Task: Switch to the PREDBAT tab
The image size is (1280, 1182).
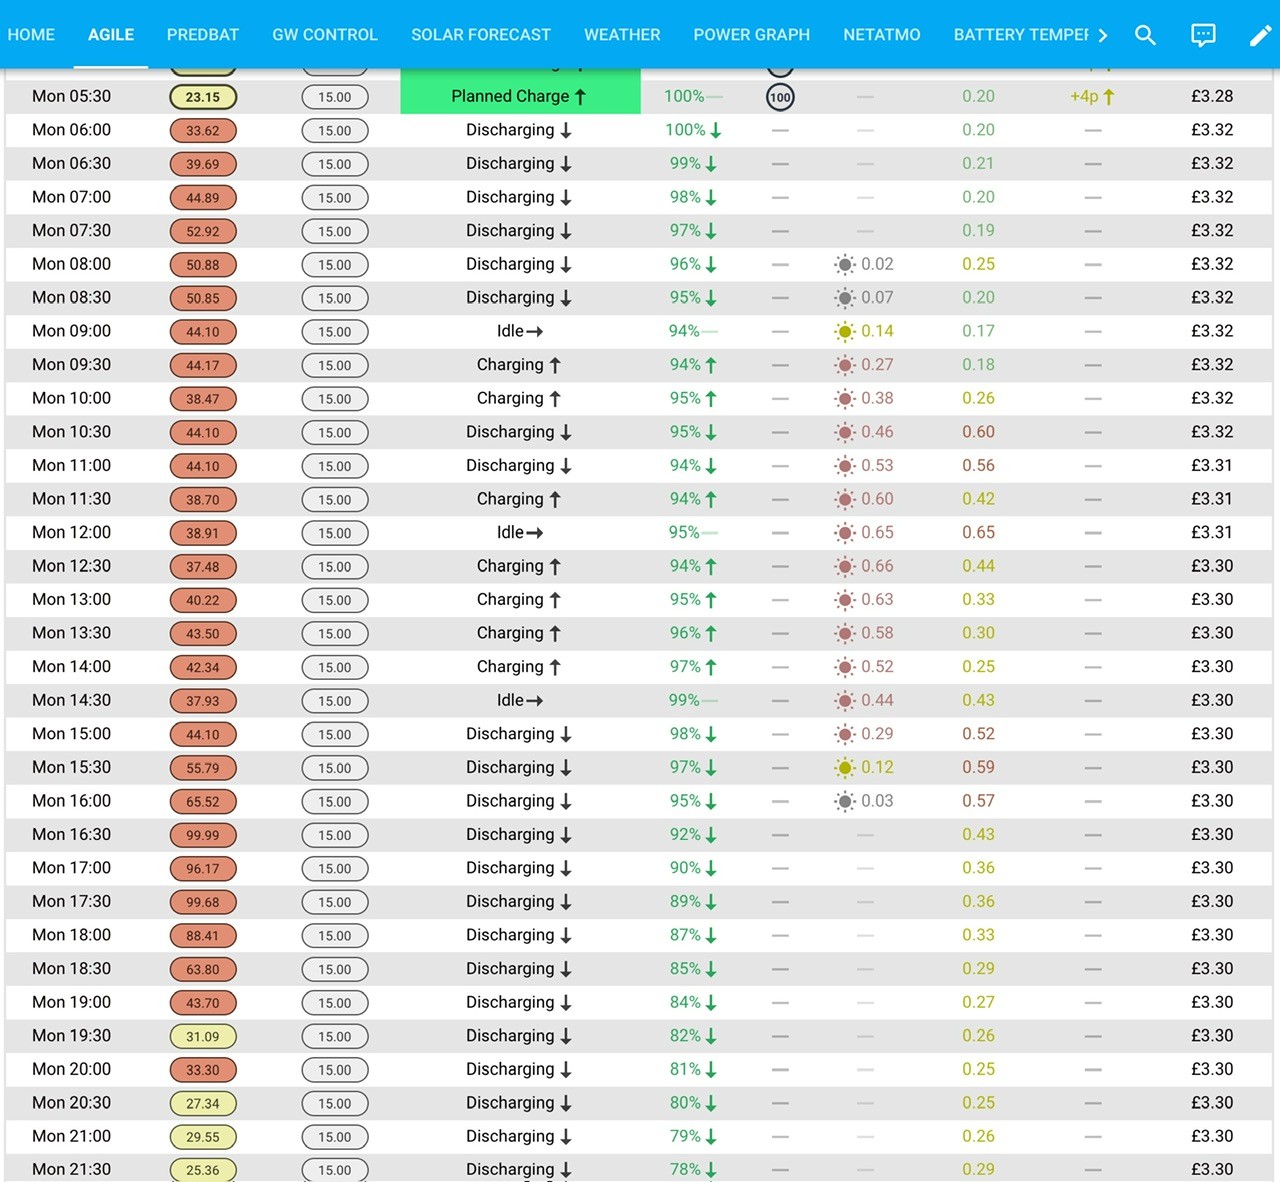Action: (x=203, y=35)
